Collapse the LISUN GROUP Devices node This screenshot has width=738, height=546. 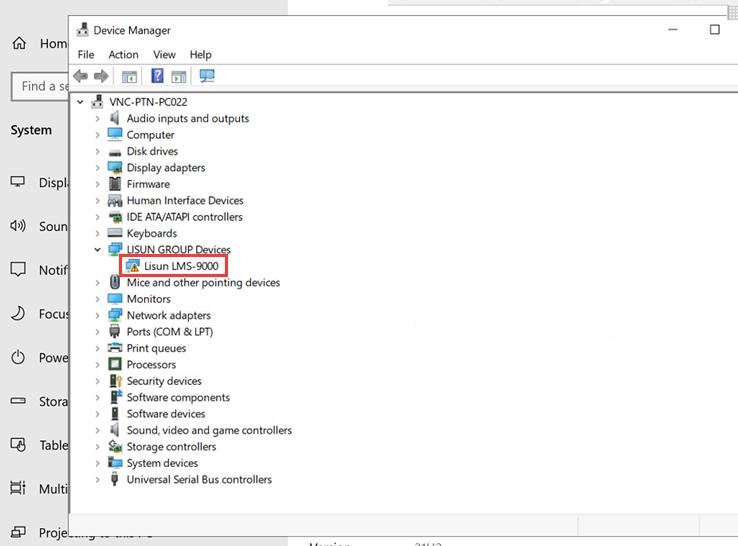pyautogui.click(x=97, y=250)
